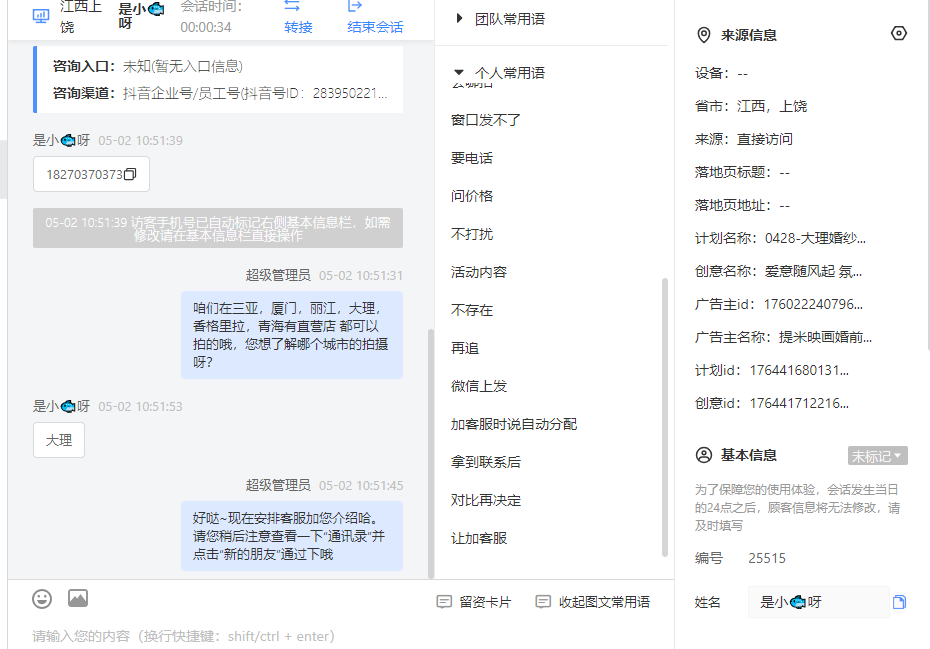Click the 咨询入口 未知 info line
Image resolution: width=930 pixels, height=649 pixels.
point(148,66)
